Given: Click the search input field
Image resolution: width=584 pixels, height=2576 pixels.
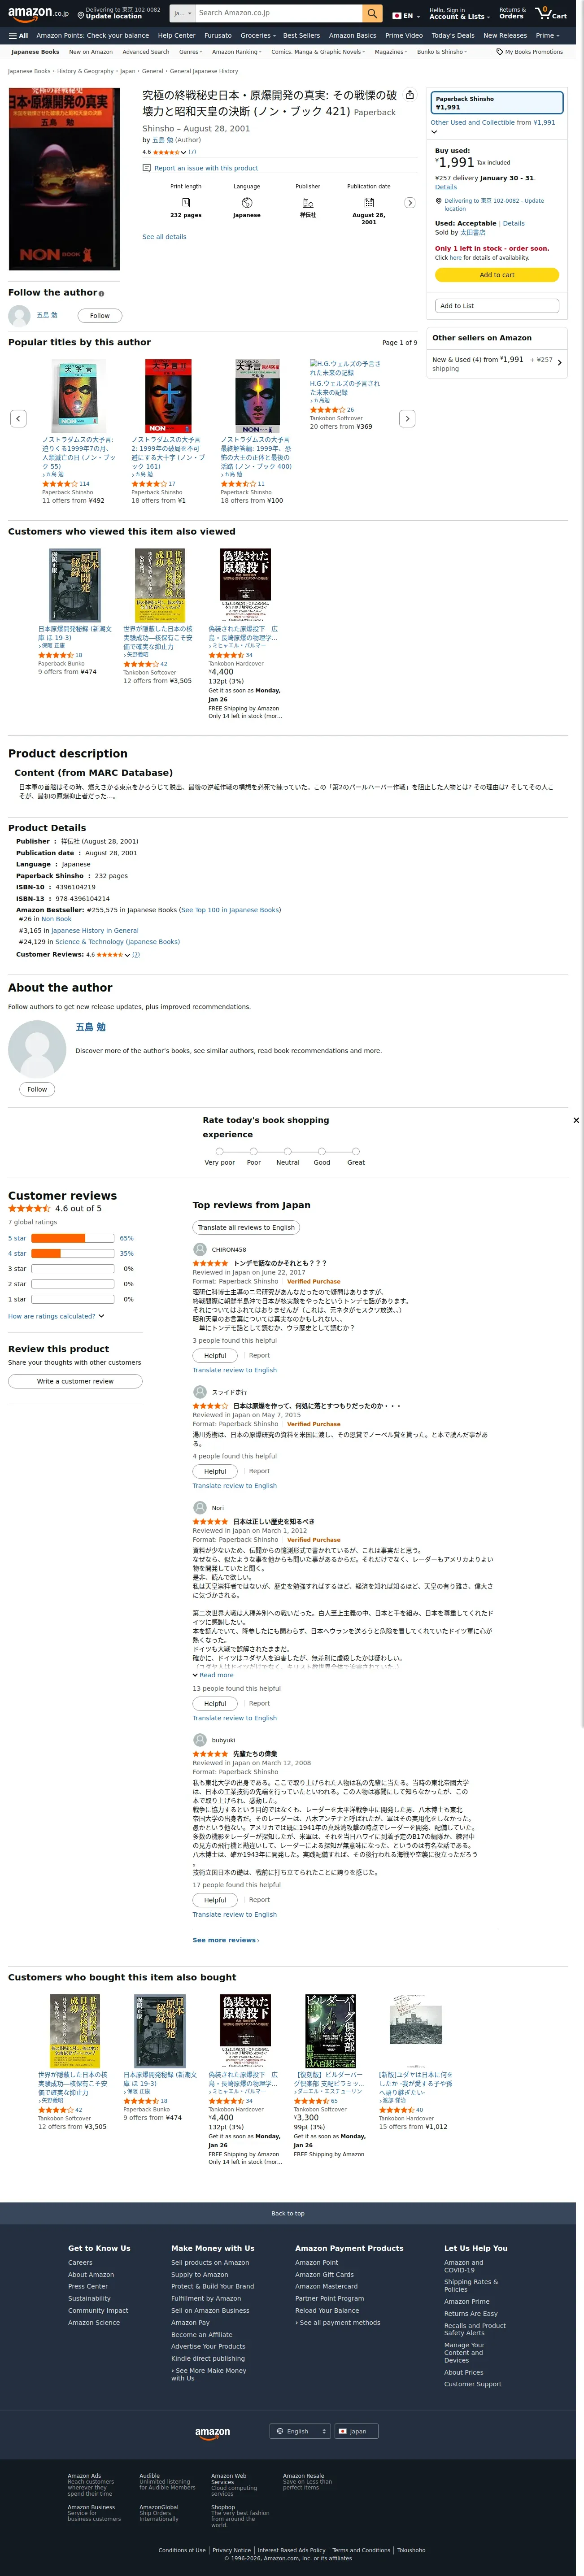Looking at the screenshot, I should [x=278, y=13].
